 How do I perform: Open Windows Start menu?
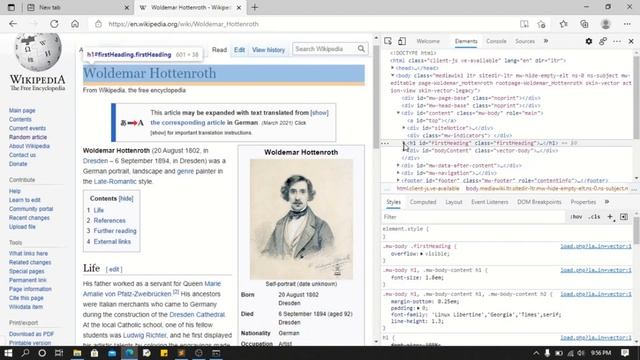click(8, 353)
